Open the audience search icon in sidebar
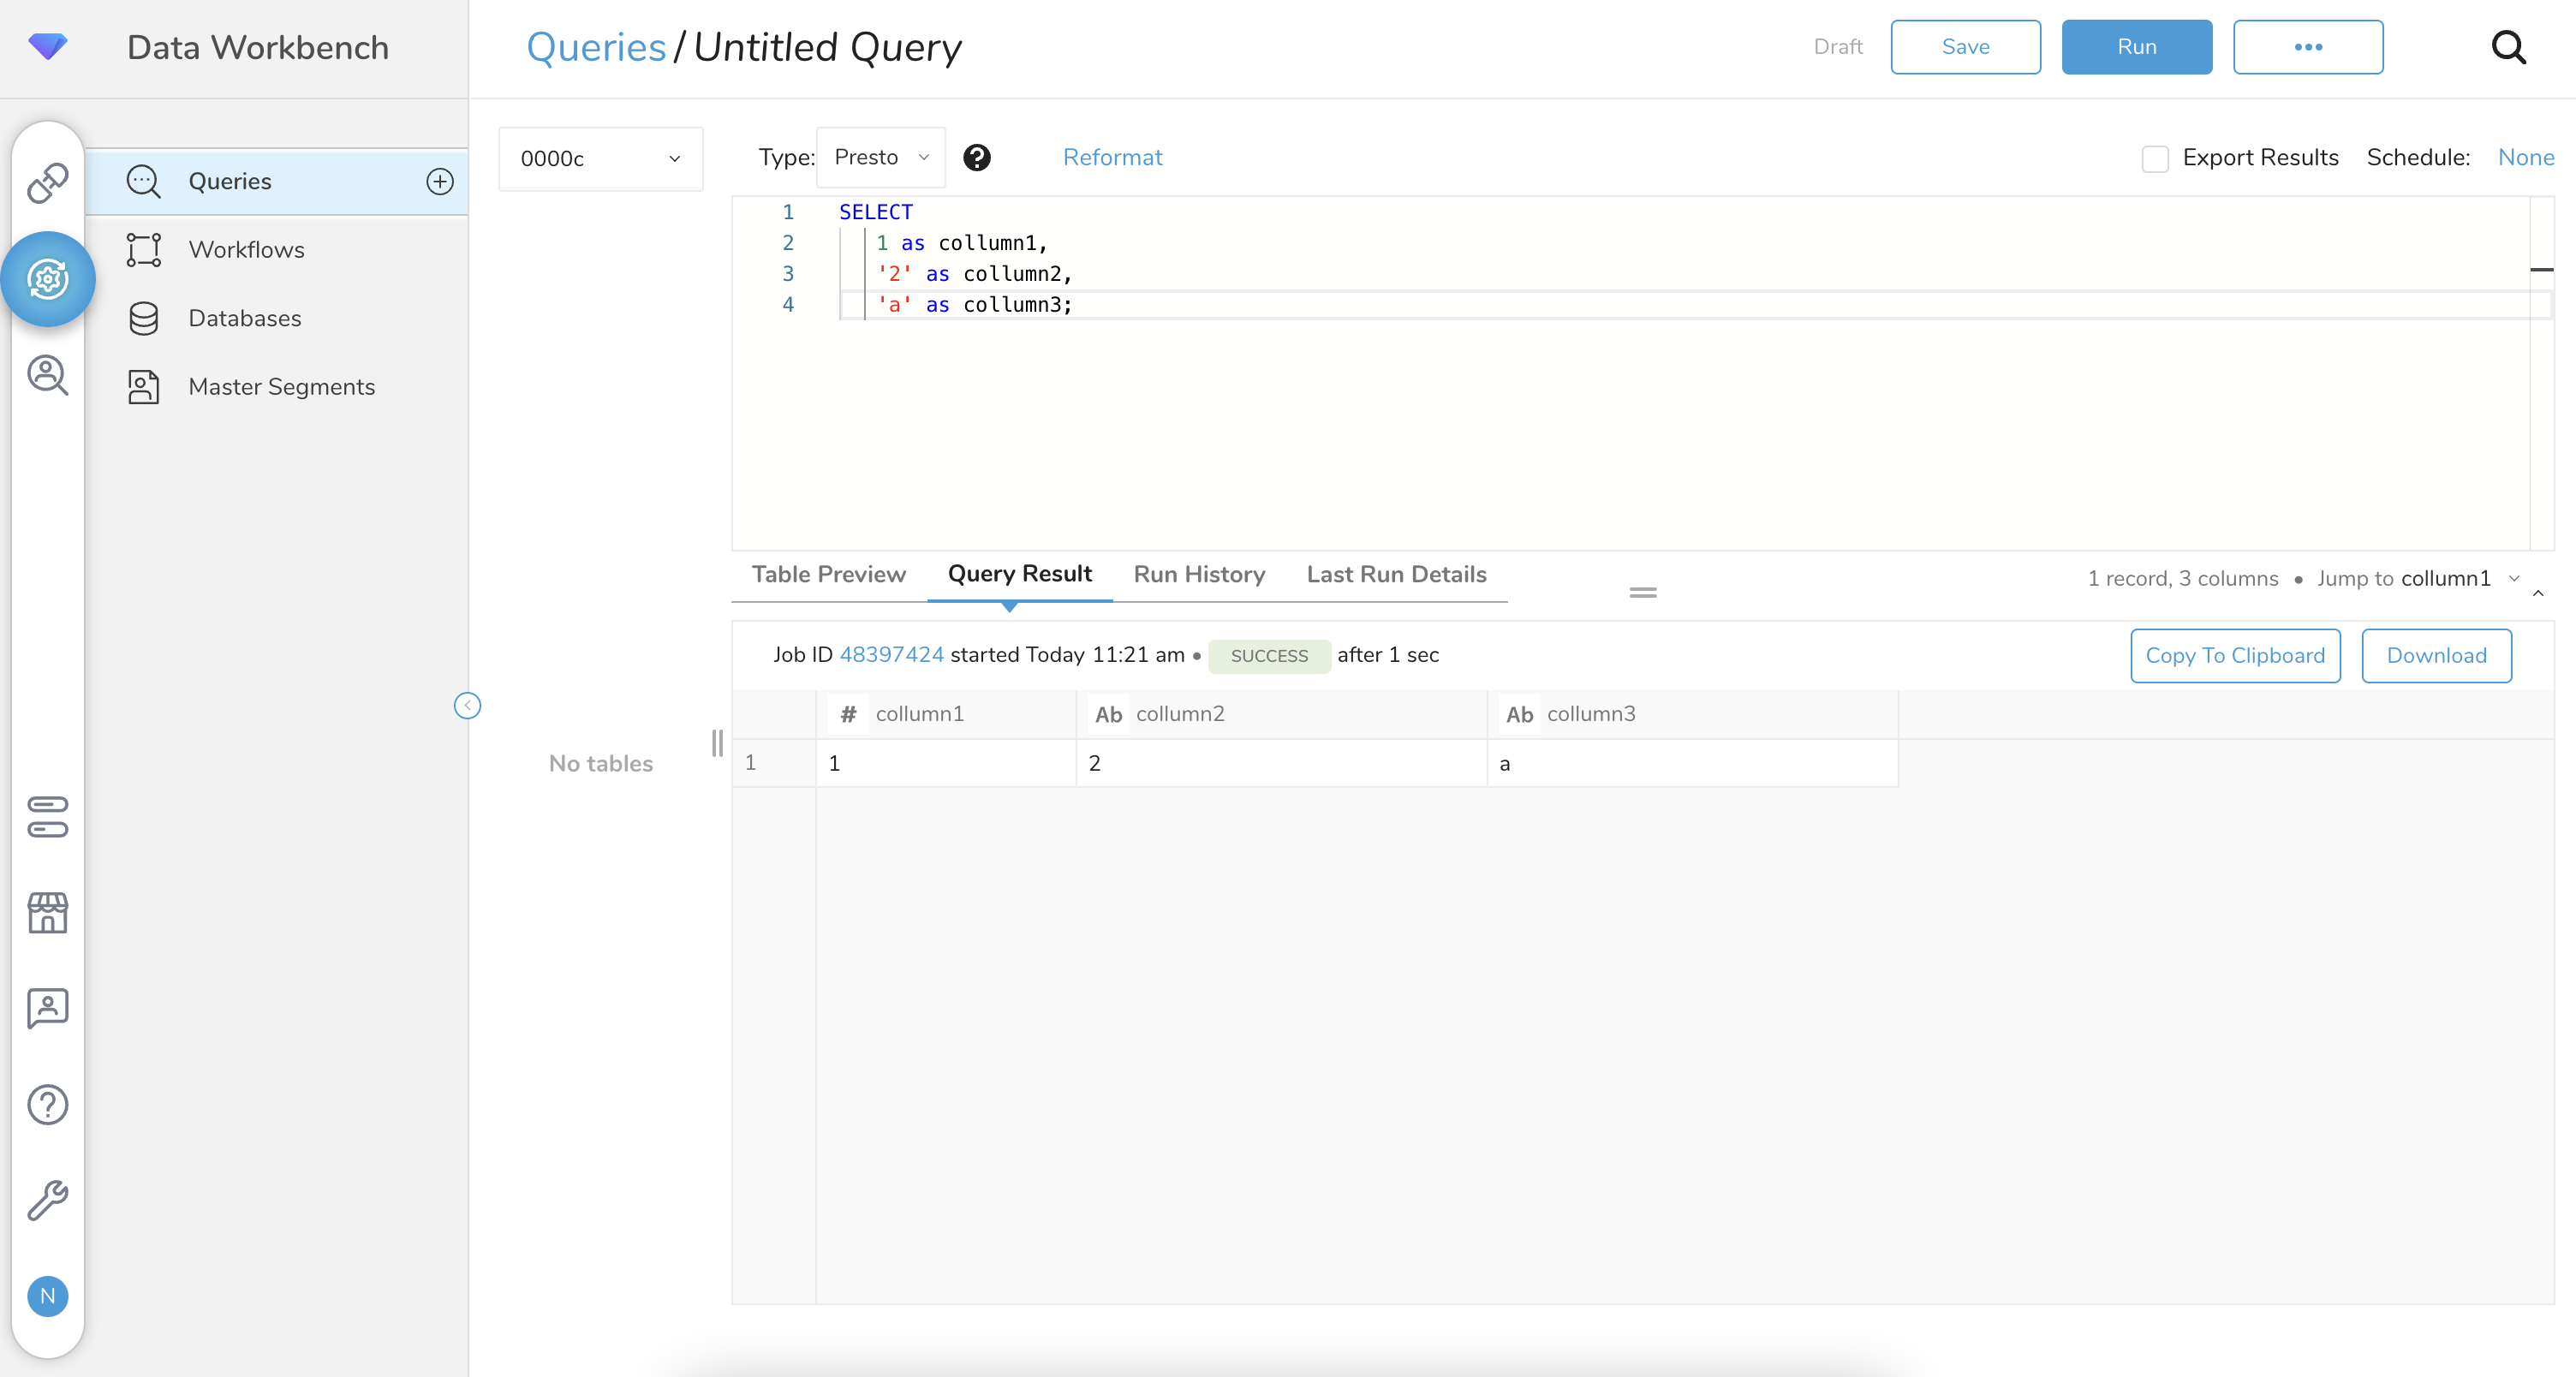This screenshot has width=2576, height=1377. click(47, 375)
